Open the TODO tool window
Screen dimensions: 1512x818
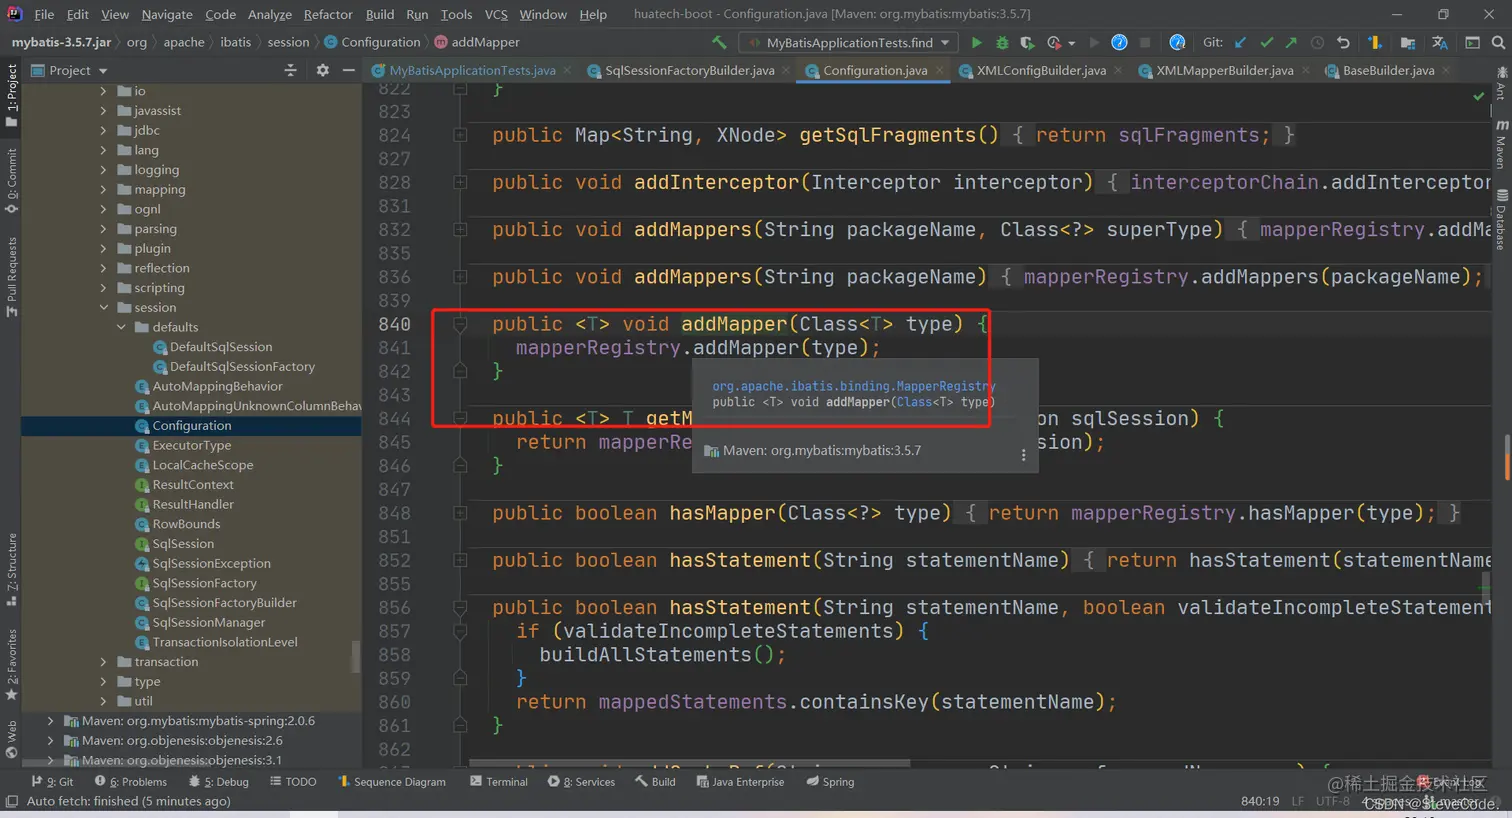(x=293, y=782)
